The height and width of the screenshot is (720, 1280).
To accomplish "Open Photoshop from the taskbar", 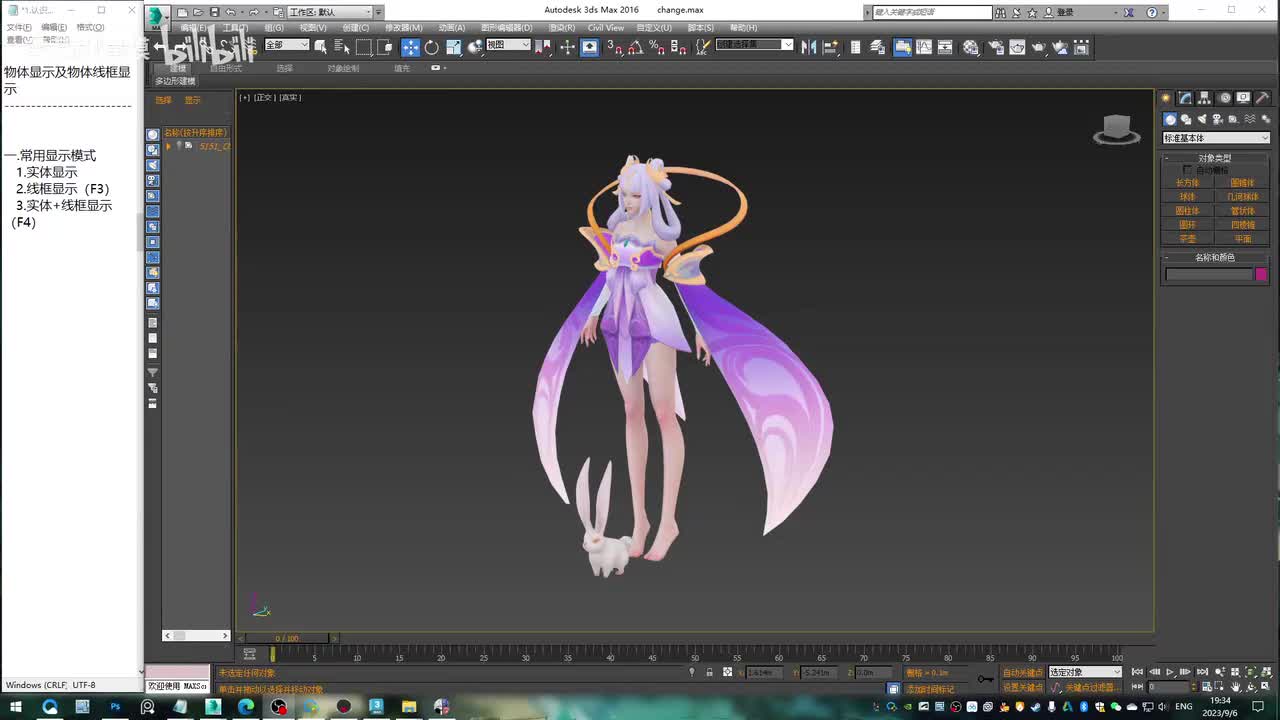I will [115, 706].
